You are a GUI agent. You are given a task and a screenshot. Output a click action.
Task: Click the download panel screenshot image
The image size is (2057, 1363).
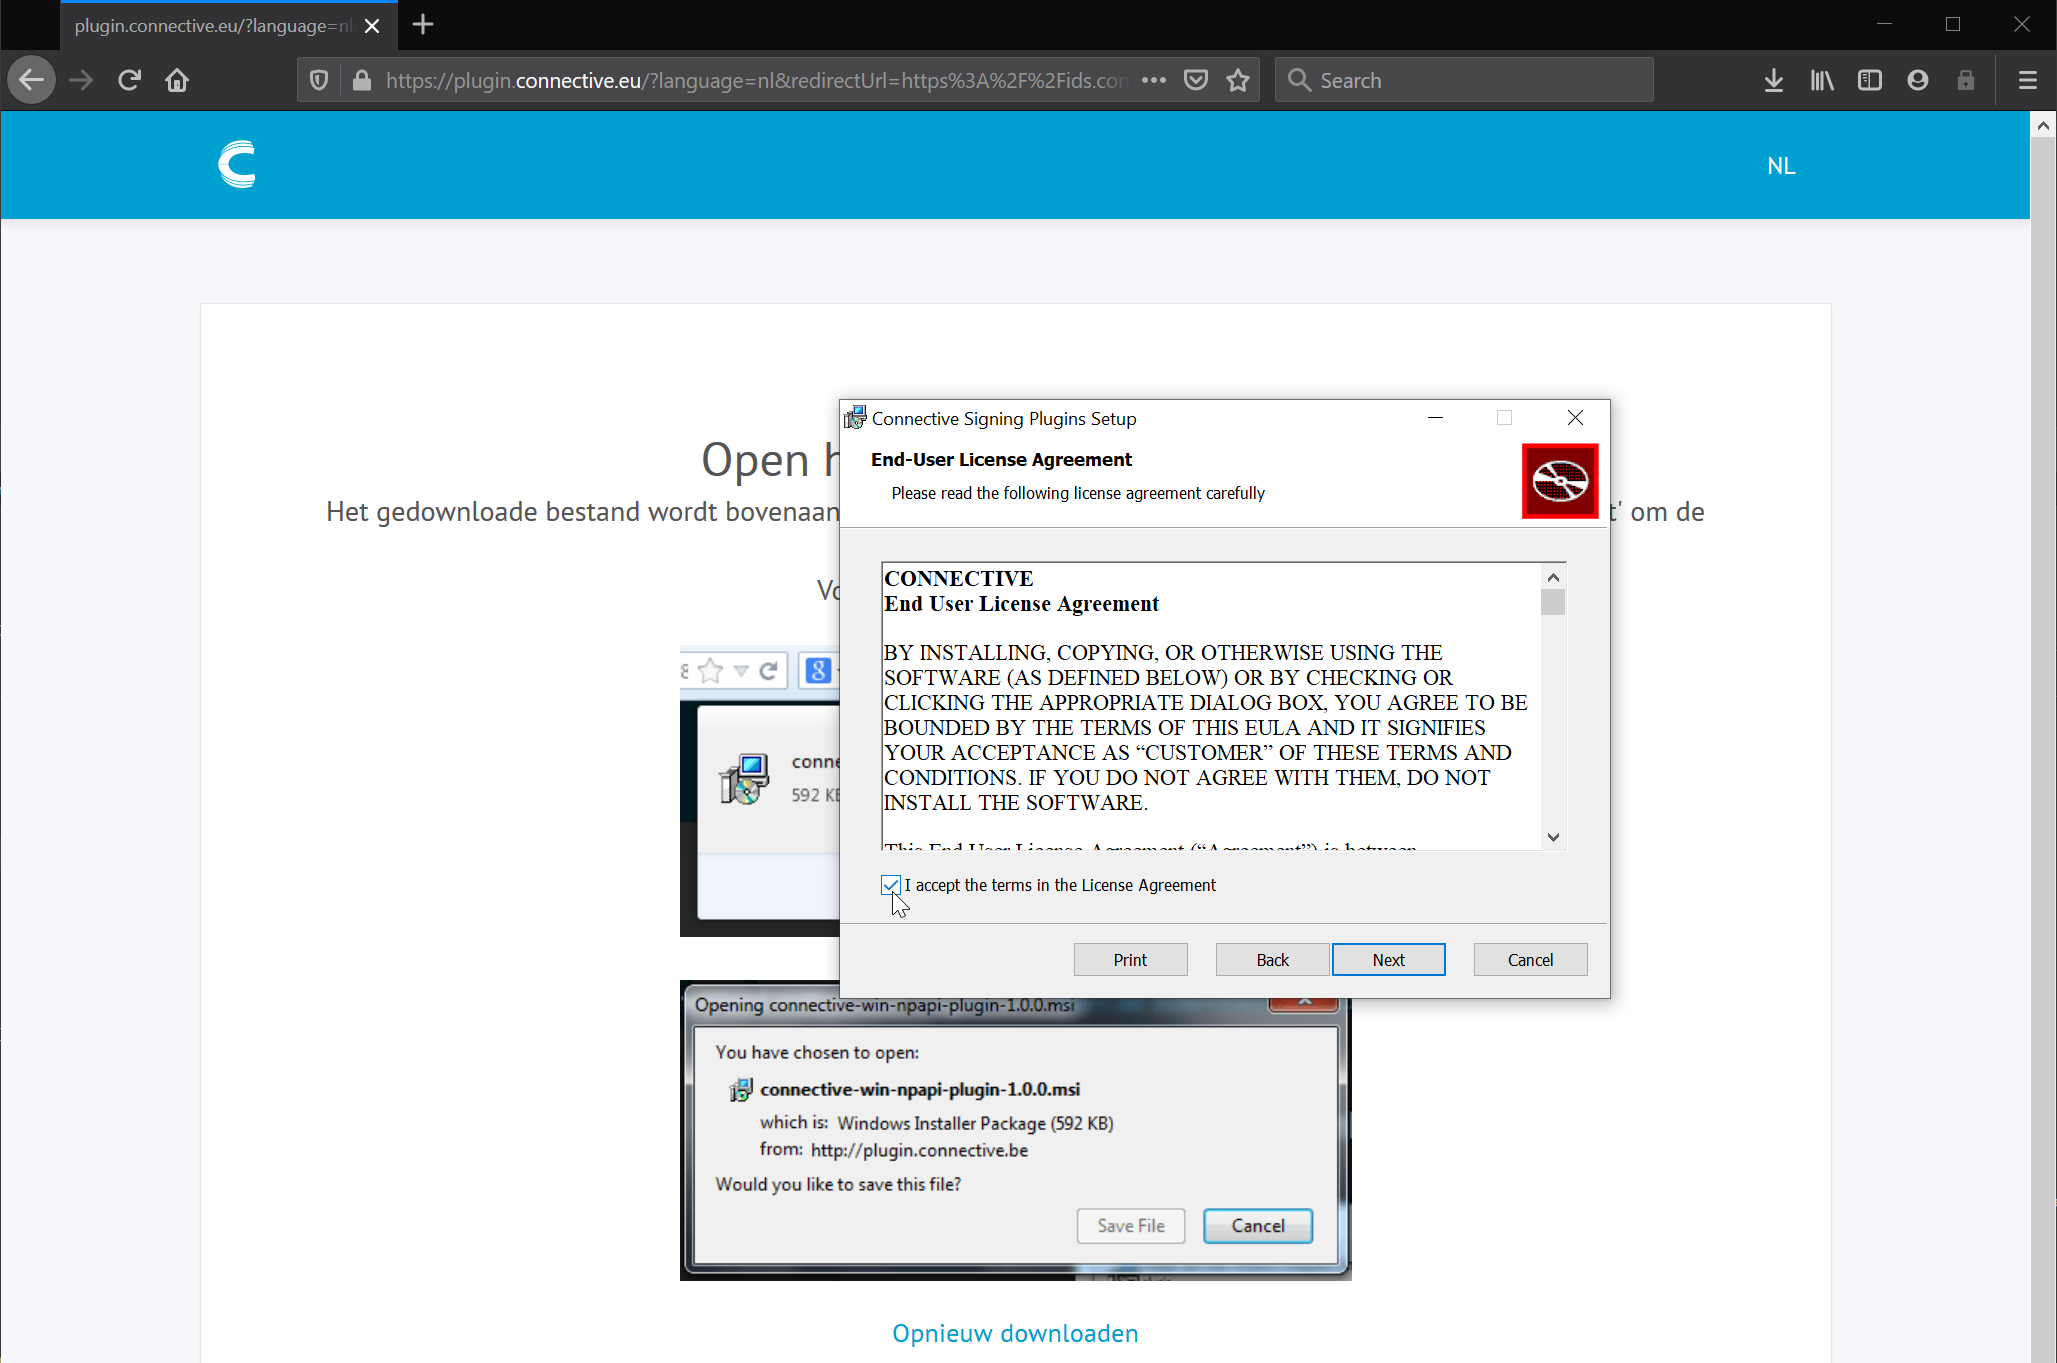coord(759,791)
